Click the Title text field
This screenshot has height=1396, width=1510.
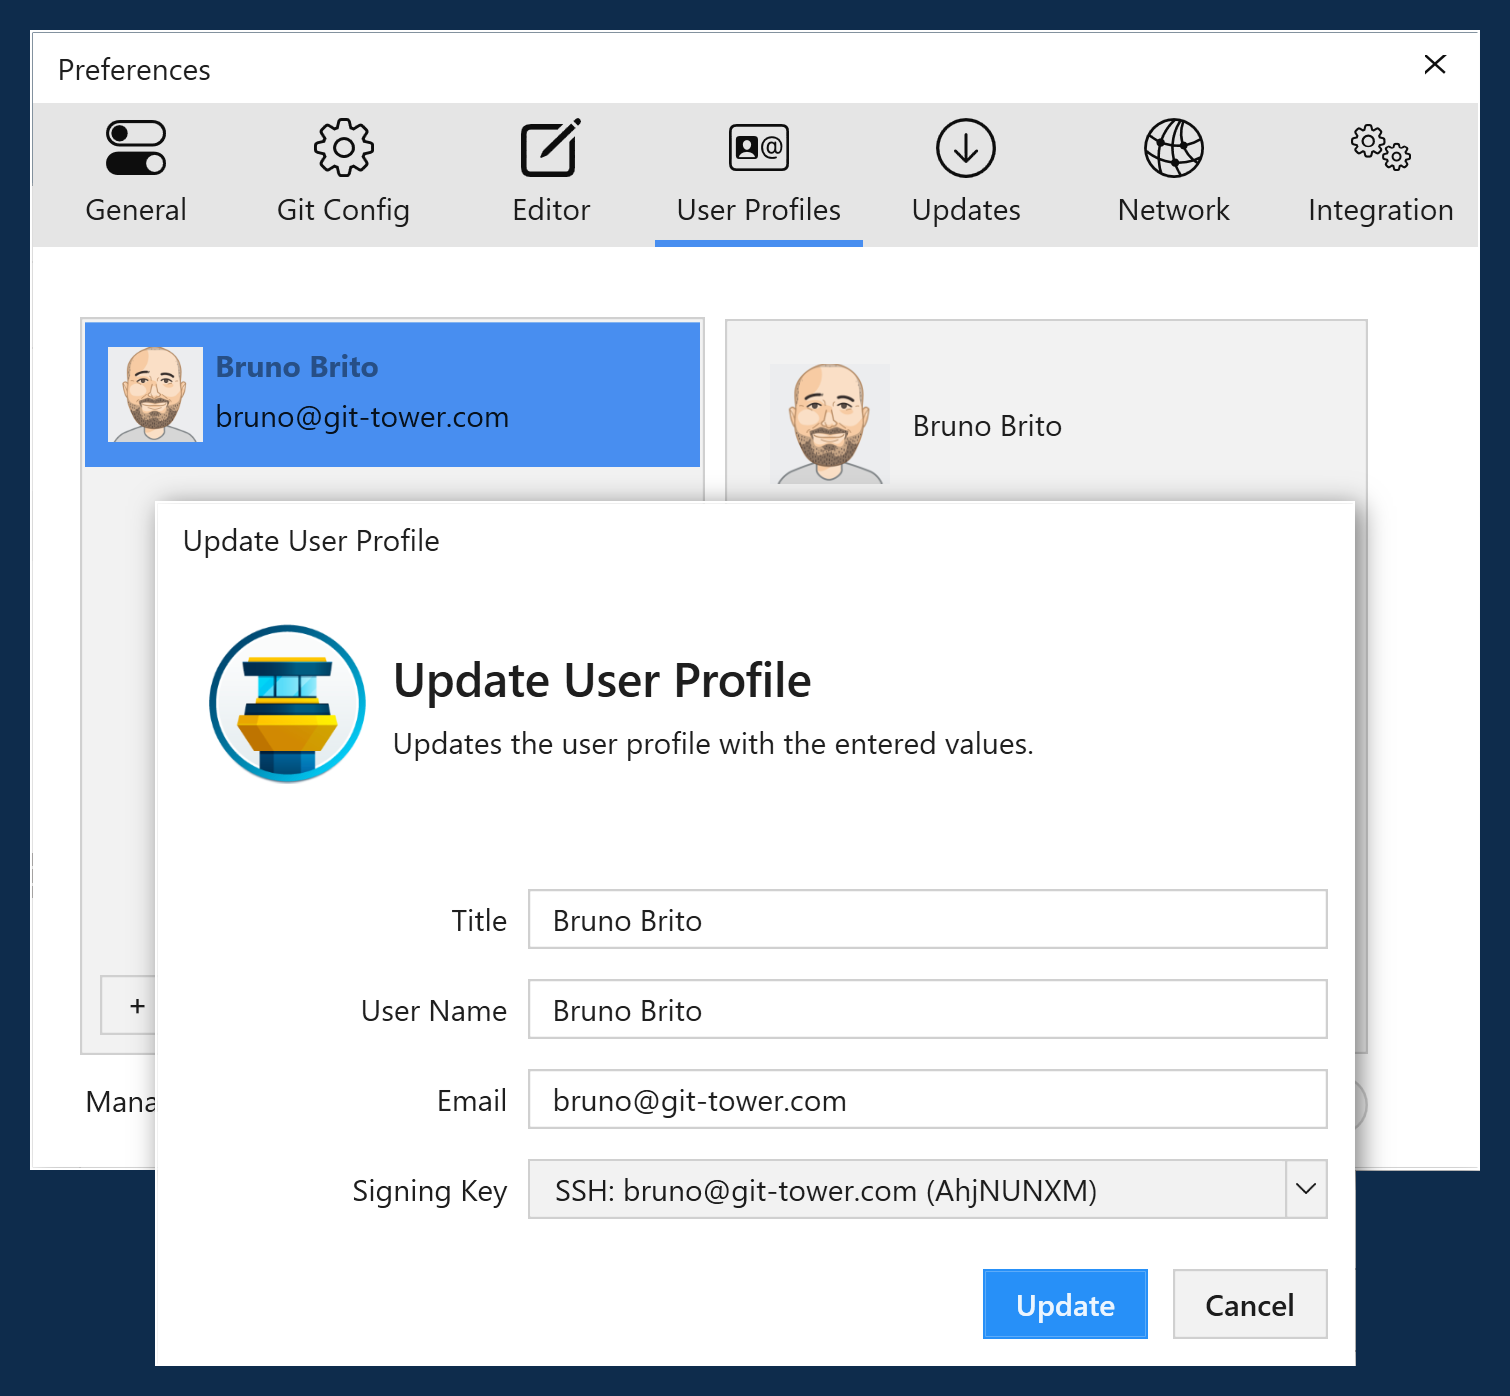(926, 919)
